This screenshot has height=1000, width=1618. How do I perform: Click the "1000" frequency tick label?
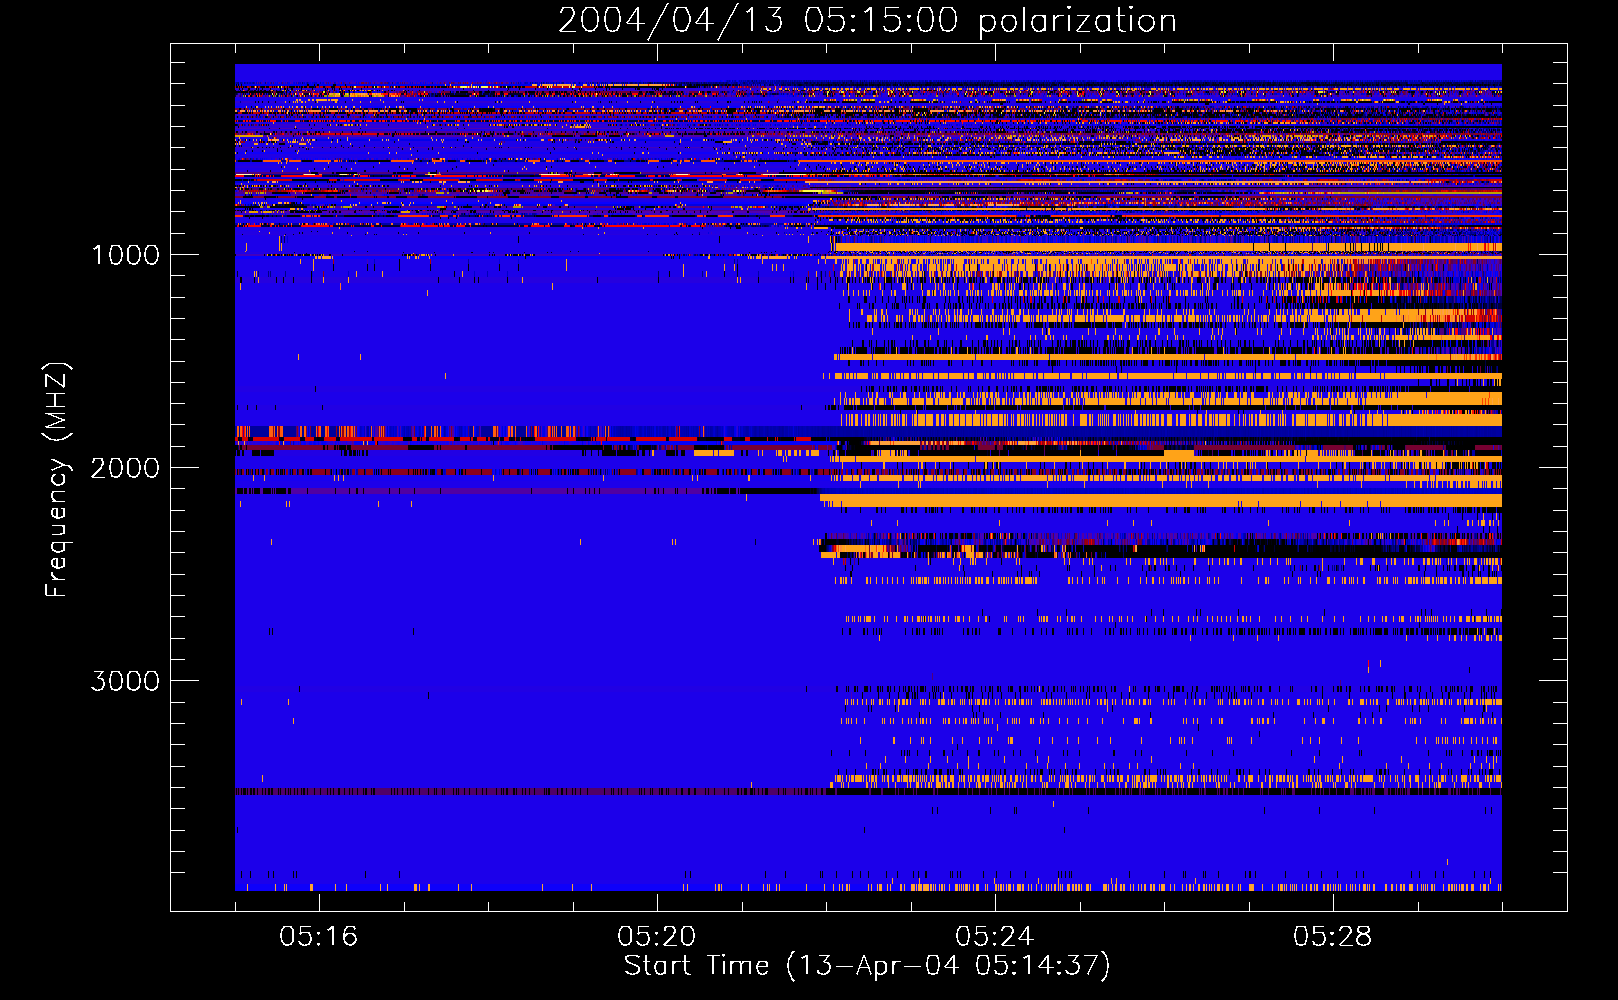[125, 254]
